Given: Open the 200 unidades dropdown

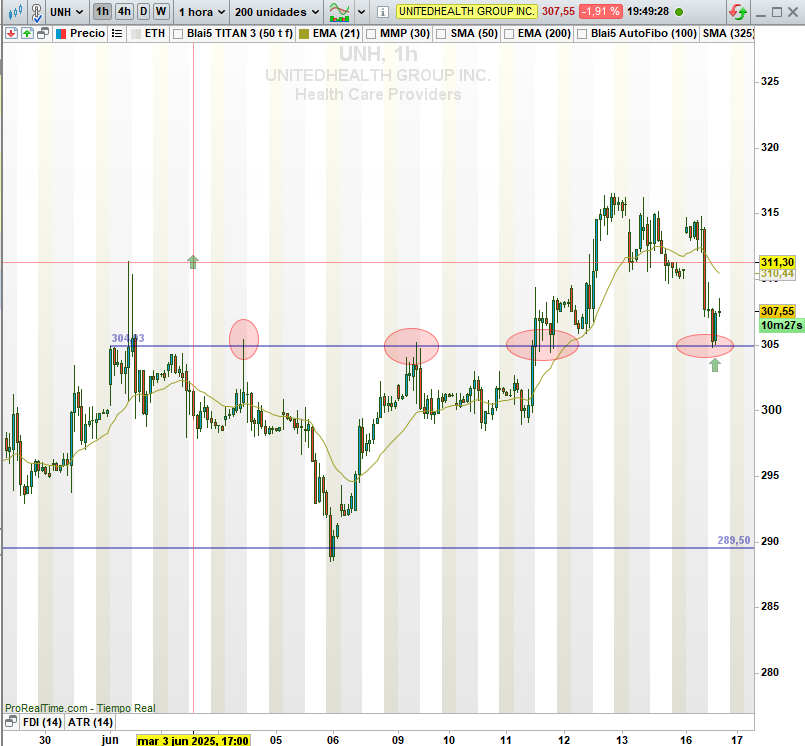Looking at the screenshot, I should (x=277, y=12).
